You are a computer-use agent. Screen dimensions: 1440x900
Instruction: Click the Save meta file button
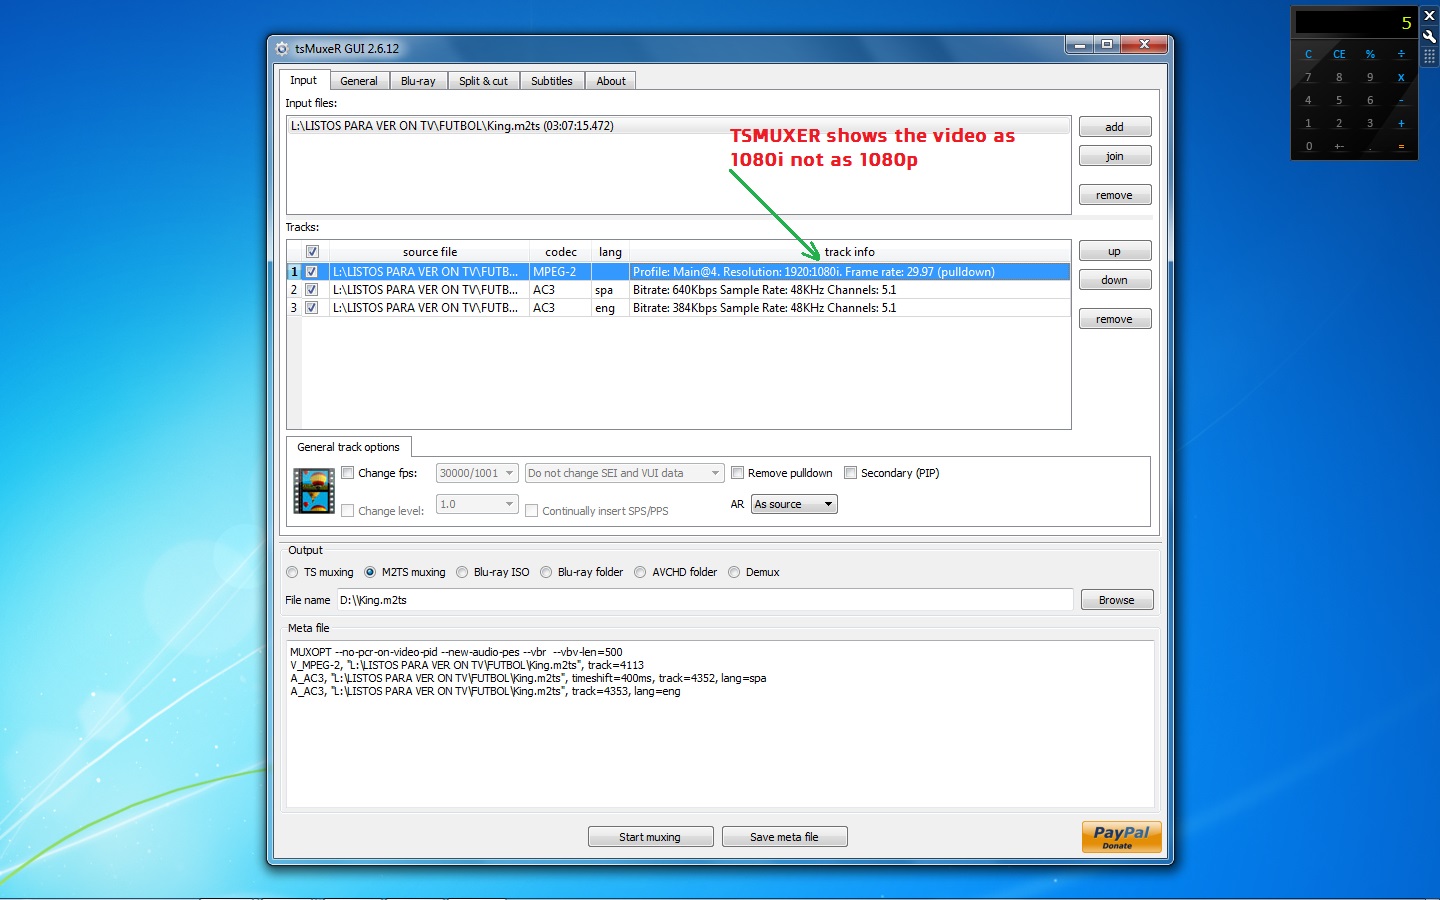coord(784,837)
